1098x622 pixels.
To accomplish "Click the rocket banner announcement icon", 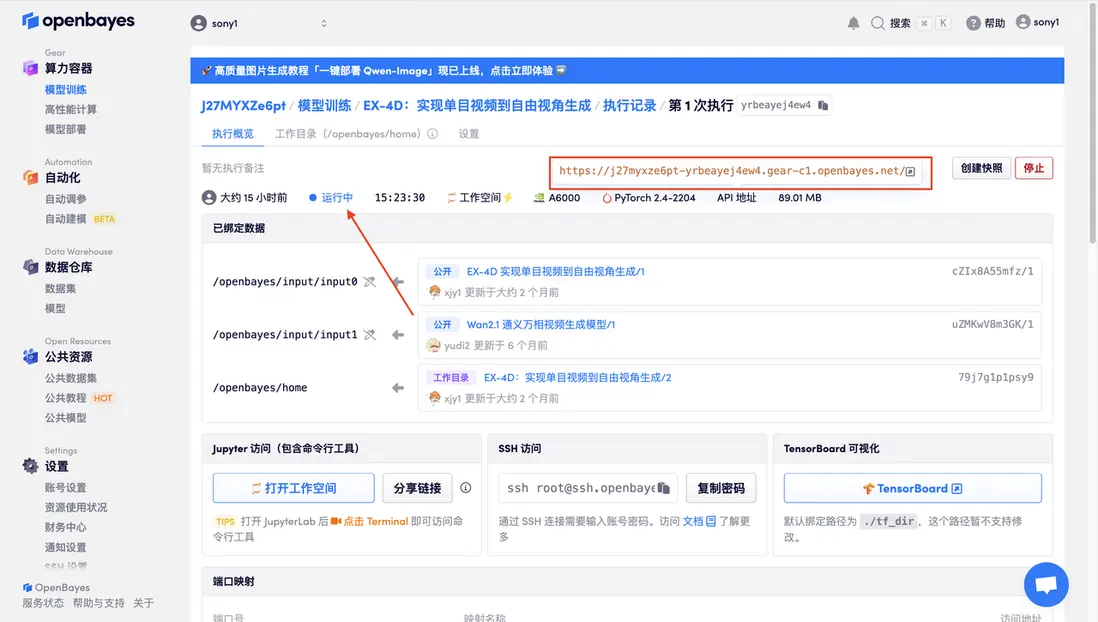I will click(x=206, y=71).
